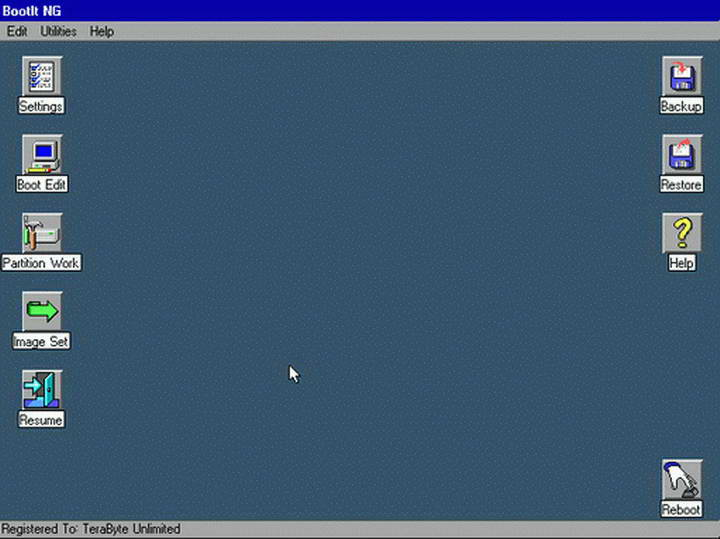Click the yellow question mark Help icon
Viewport: 720px width, 539px height.
(682, 233)
